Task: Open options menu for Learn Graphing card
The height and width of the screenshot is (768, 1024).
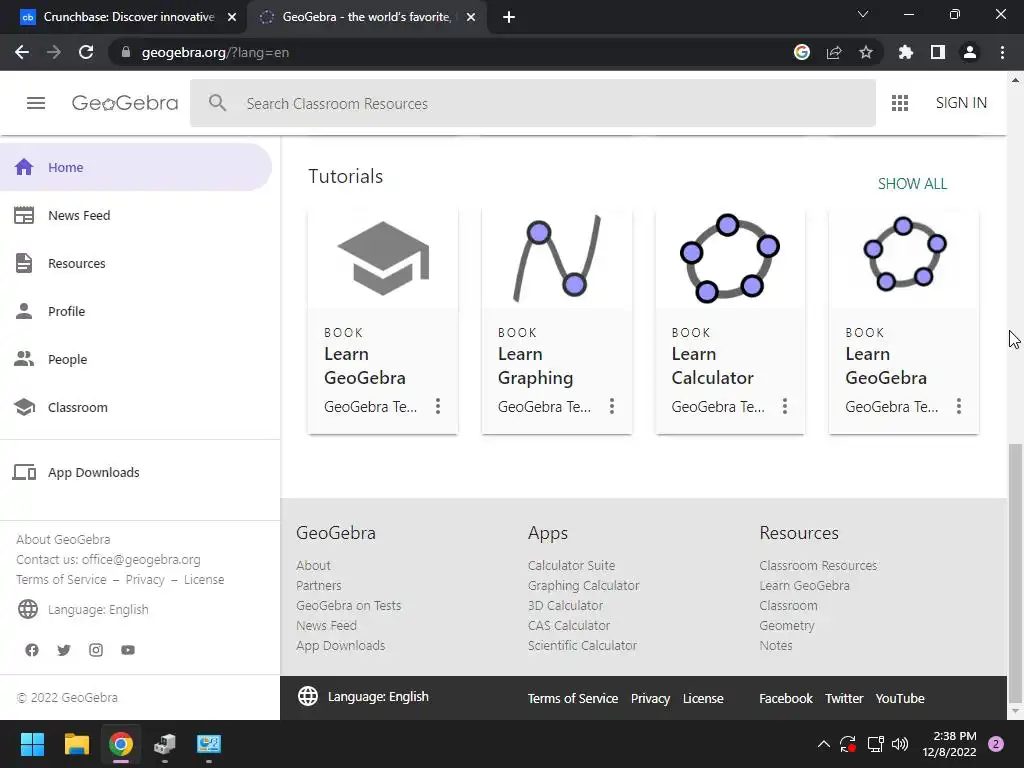Action: click(612, 406)
